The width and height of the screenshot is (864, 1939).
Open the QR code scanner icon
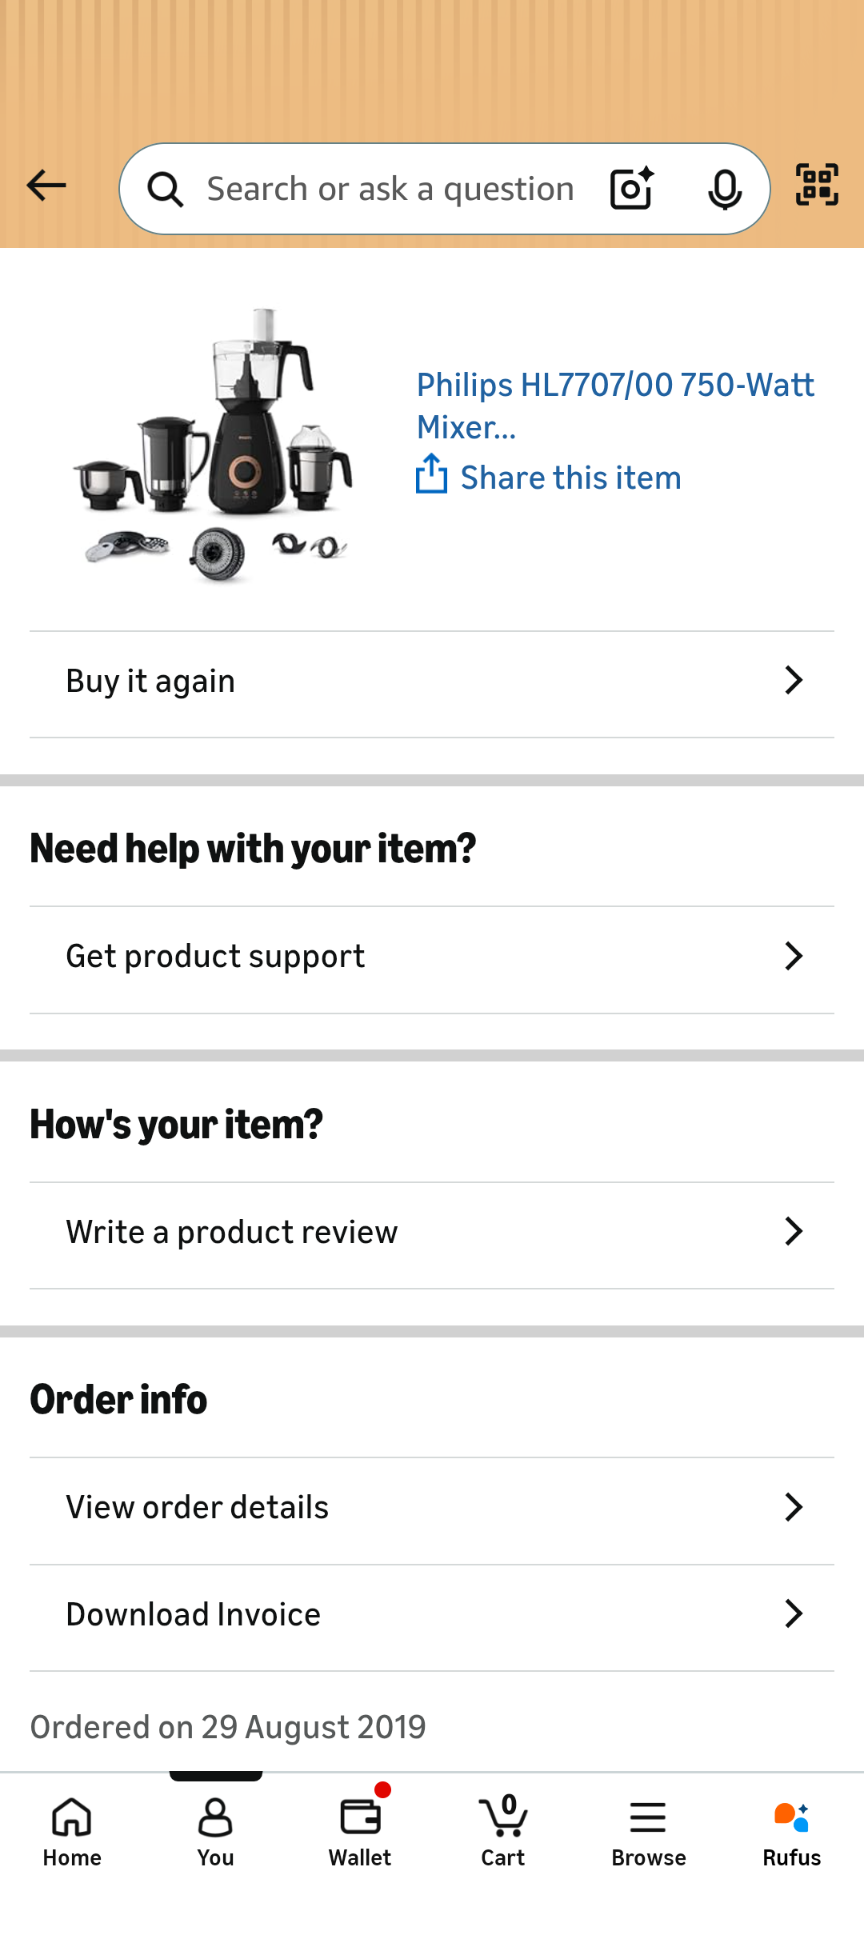tap(817, 185)
